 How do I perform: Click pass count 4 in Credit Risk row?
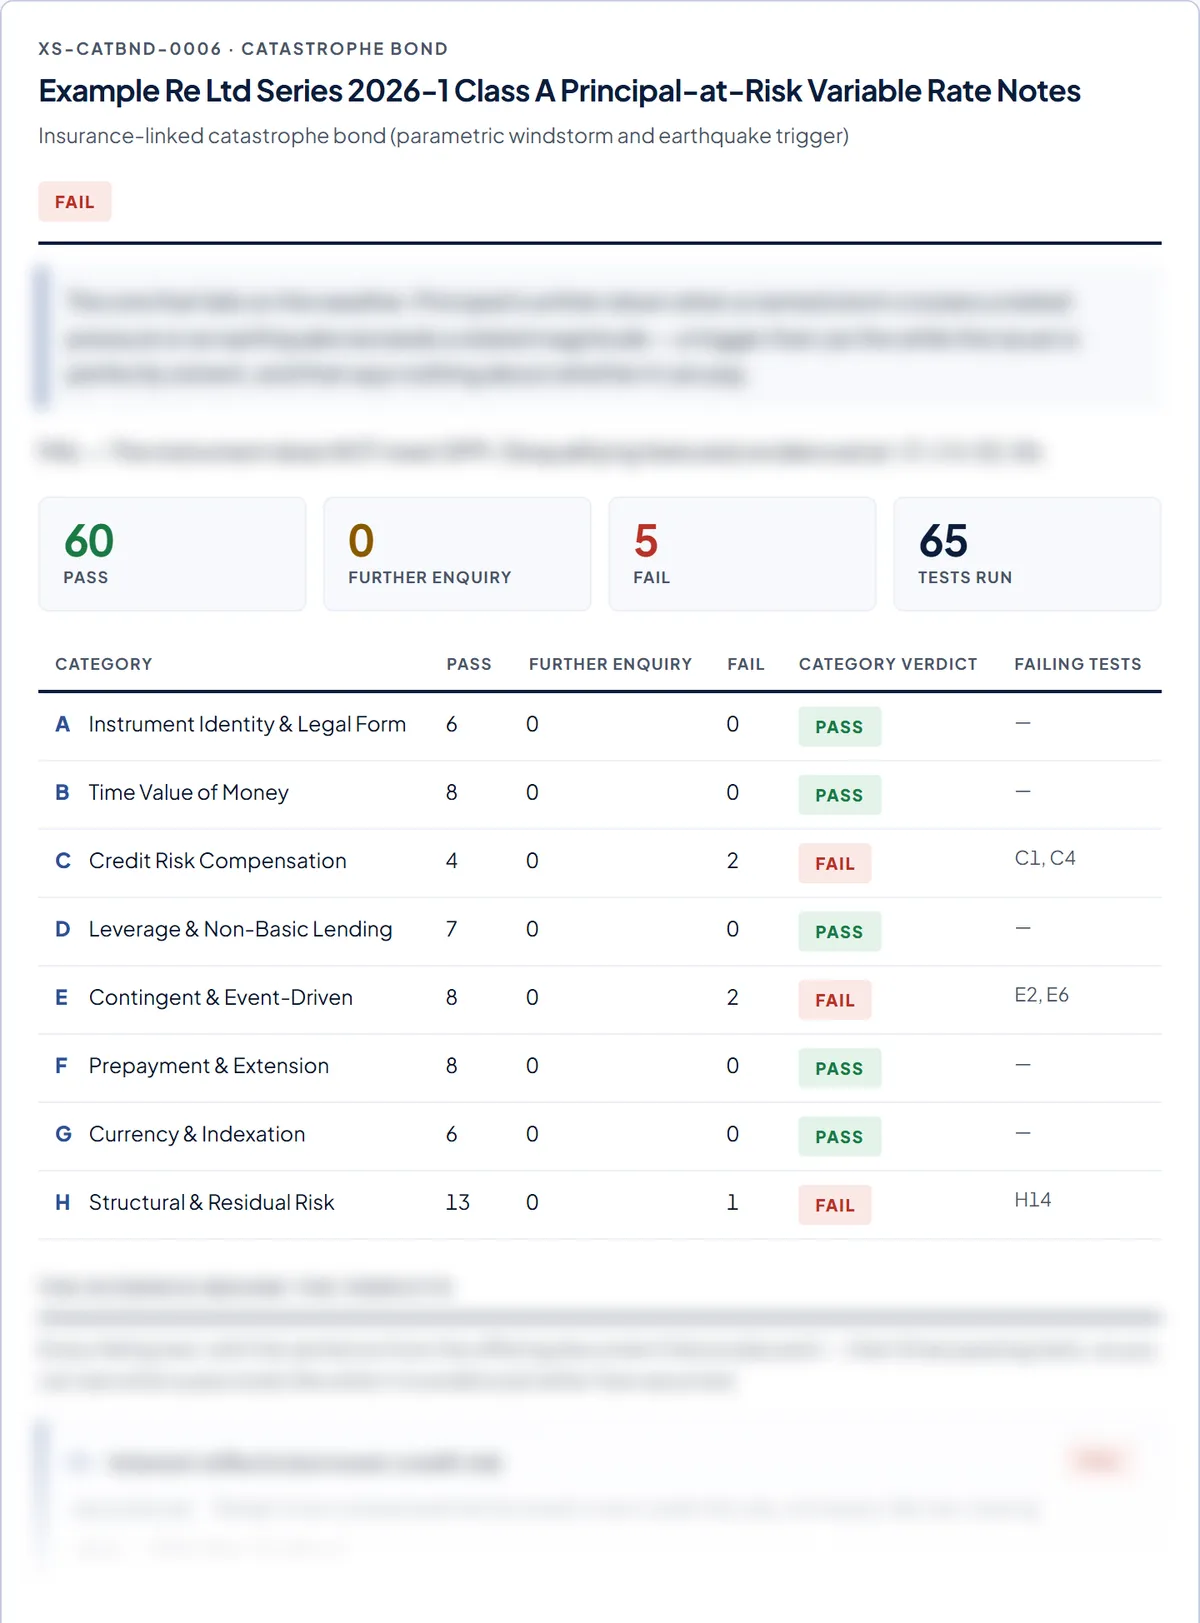452,861
